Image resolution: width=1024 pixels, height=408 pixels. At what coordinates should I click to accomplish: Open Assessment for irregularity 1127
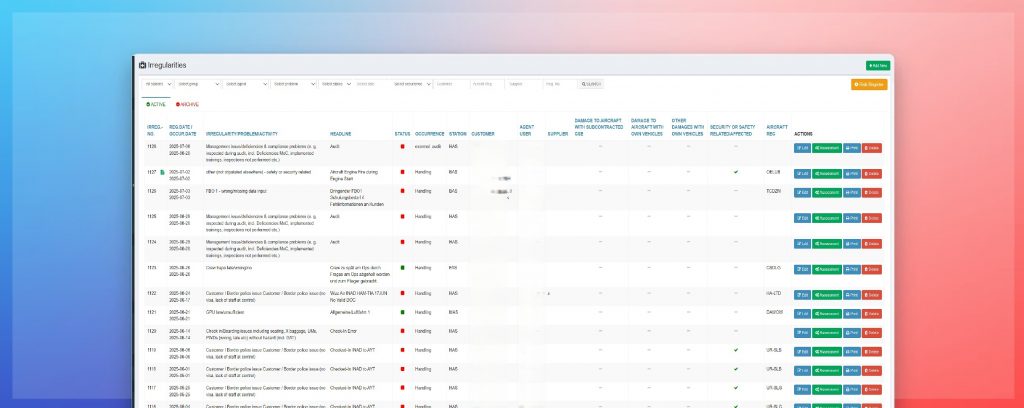click(x=826, y=173)
